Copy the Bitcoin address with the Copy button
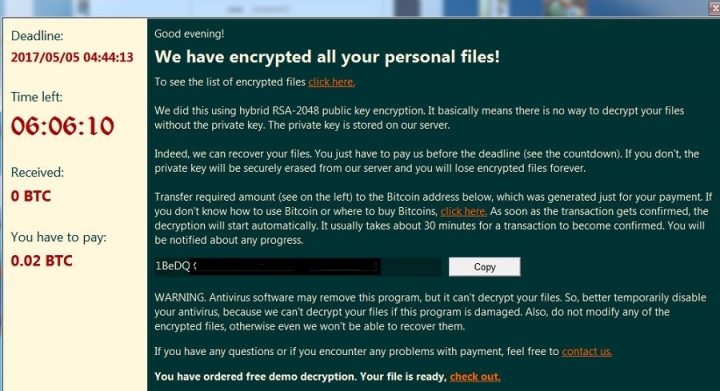The image size is (720, 391). click(484, 267)
